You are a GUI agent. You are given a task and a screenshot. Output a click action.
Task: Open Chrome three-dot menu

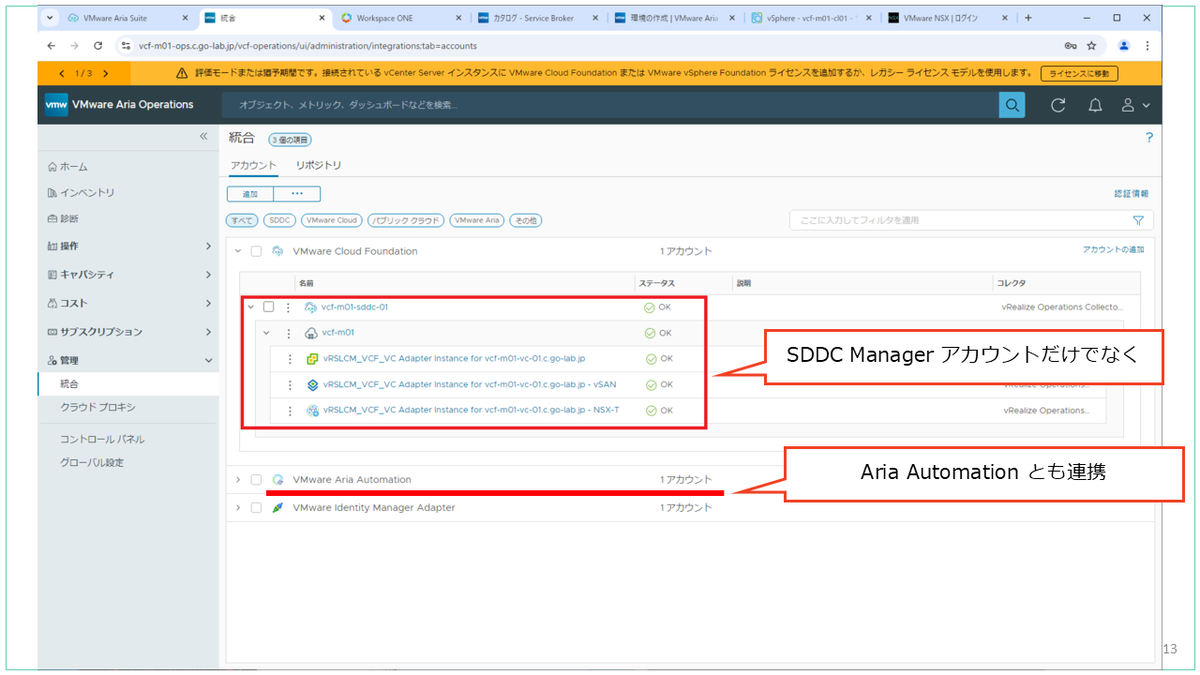pos(1147,46)
